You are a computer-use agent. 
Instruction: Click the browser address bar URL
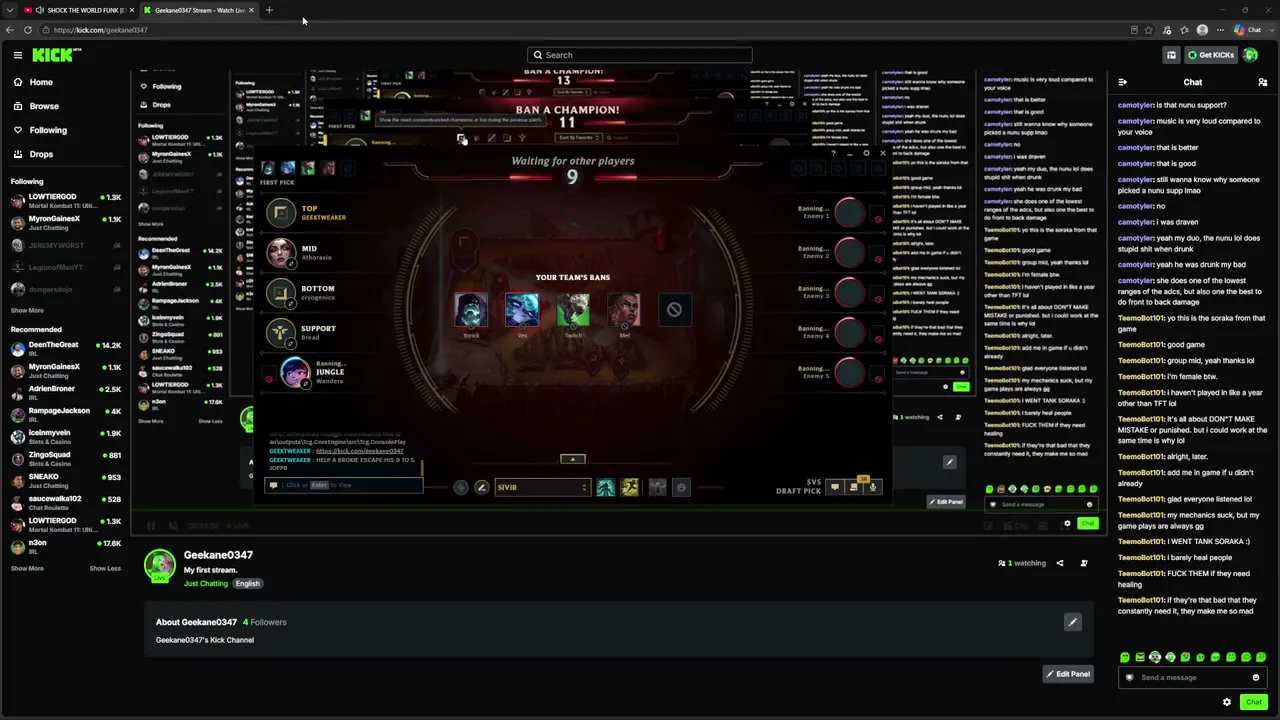[100, 30]
